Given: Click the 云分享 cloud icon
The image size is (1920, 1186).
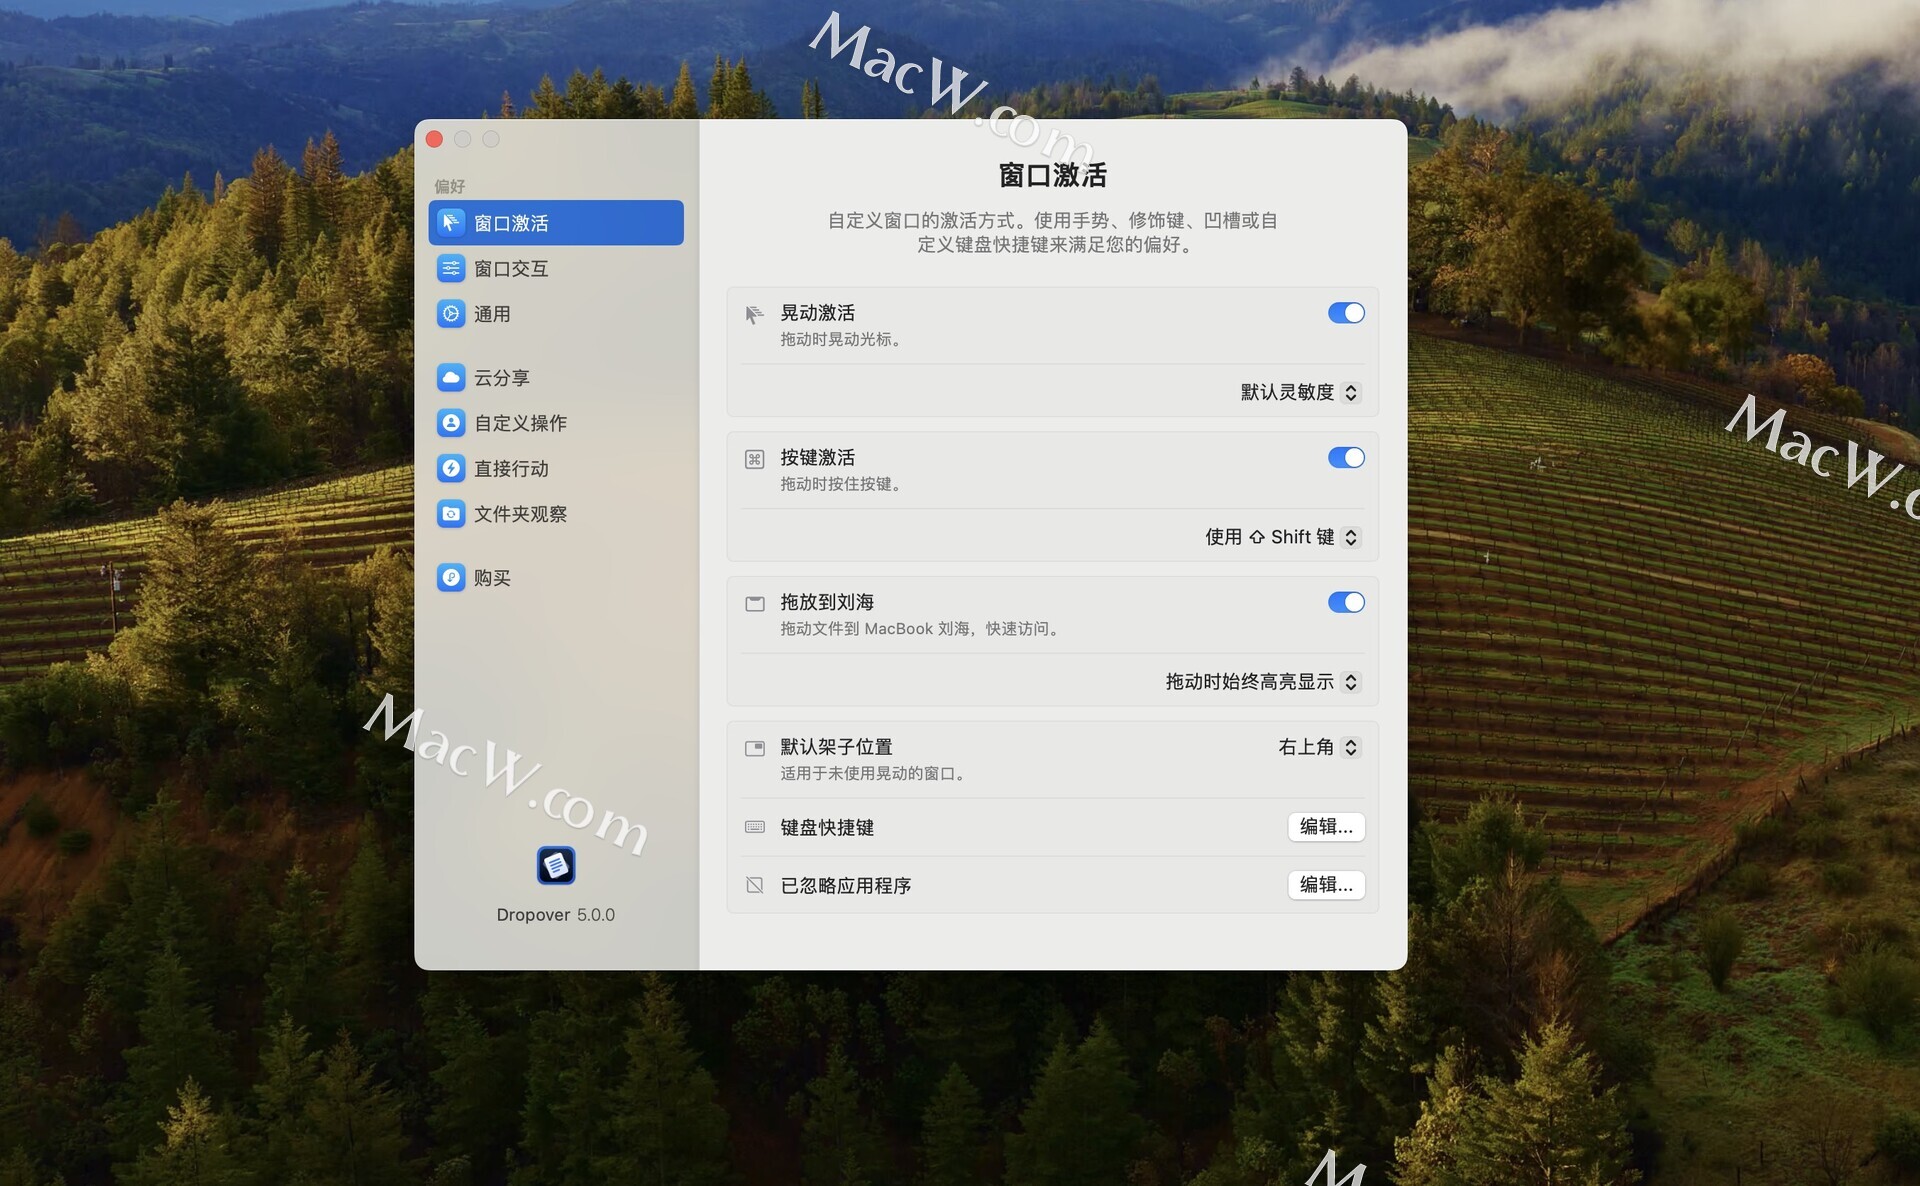Looking at the screenshot, I should pos(451,377).
